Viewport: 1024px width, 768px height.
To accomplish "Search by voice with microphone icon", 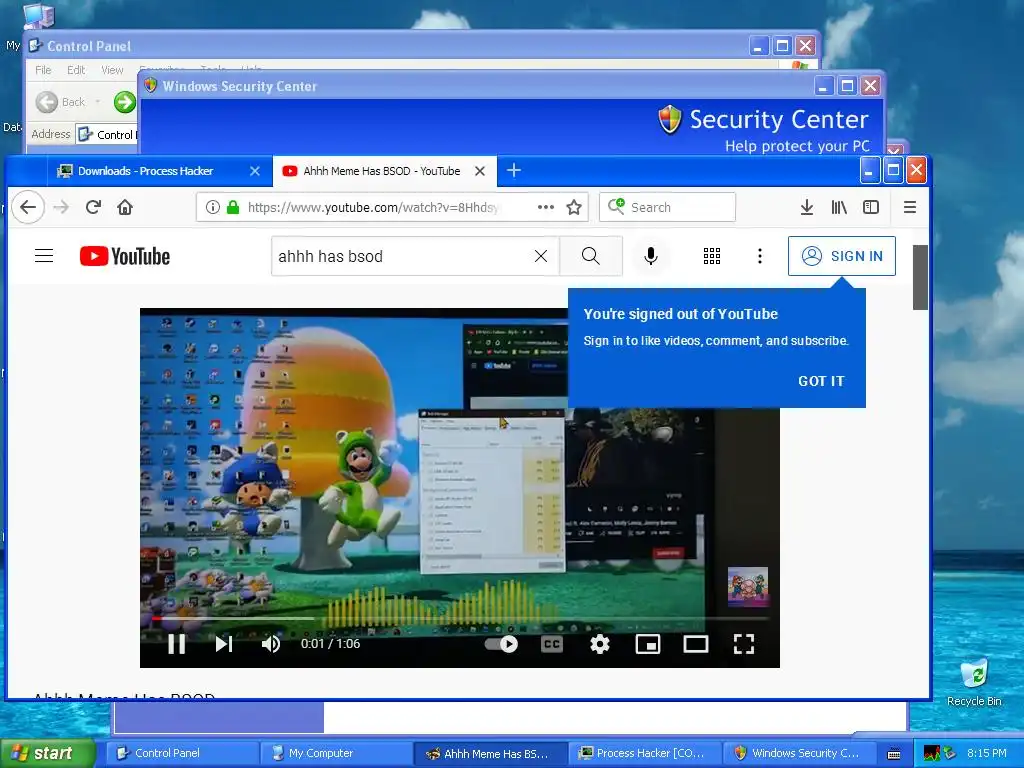I will coord(650,256).
